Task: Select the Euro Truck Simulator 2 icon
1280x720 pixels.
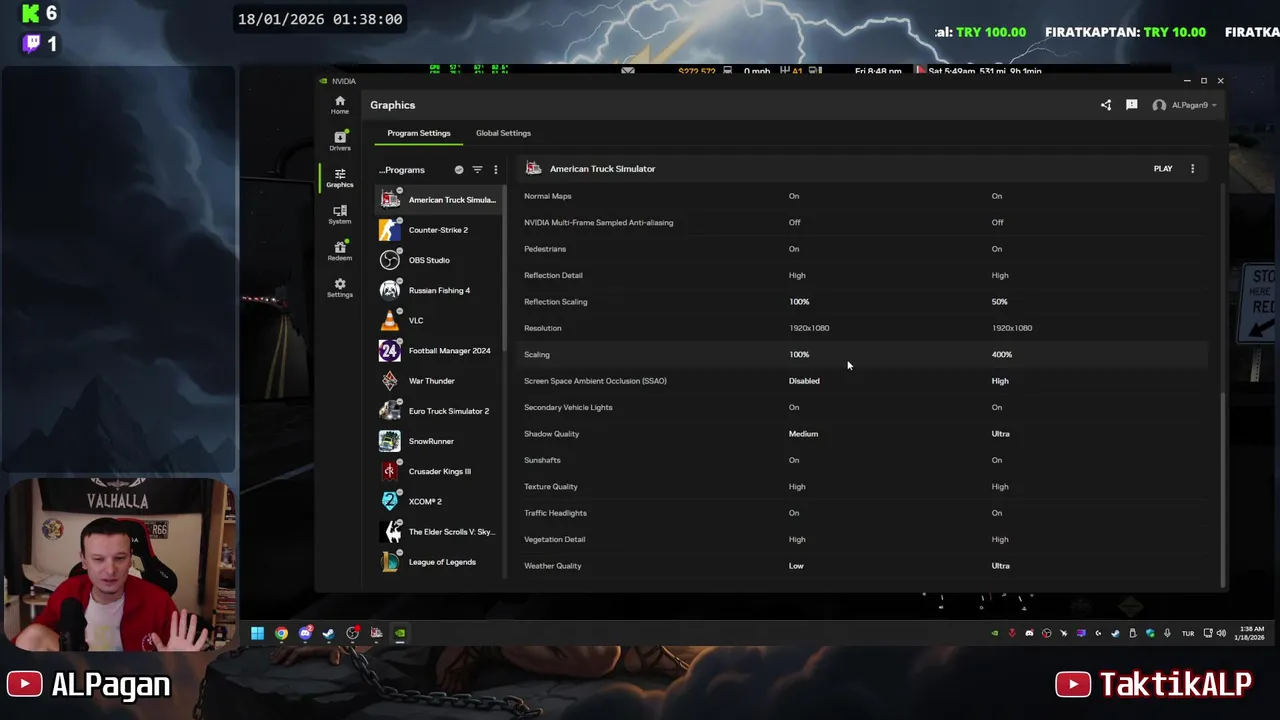Action: pos(389,411)
